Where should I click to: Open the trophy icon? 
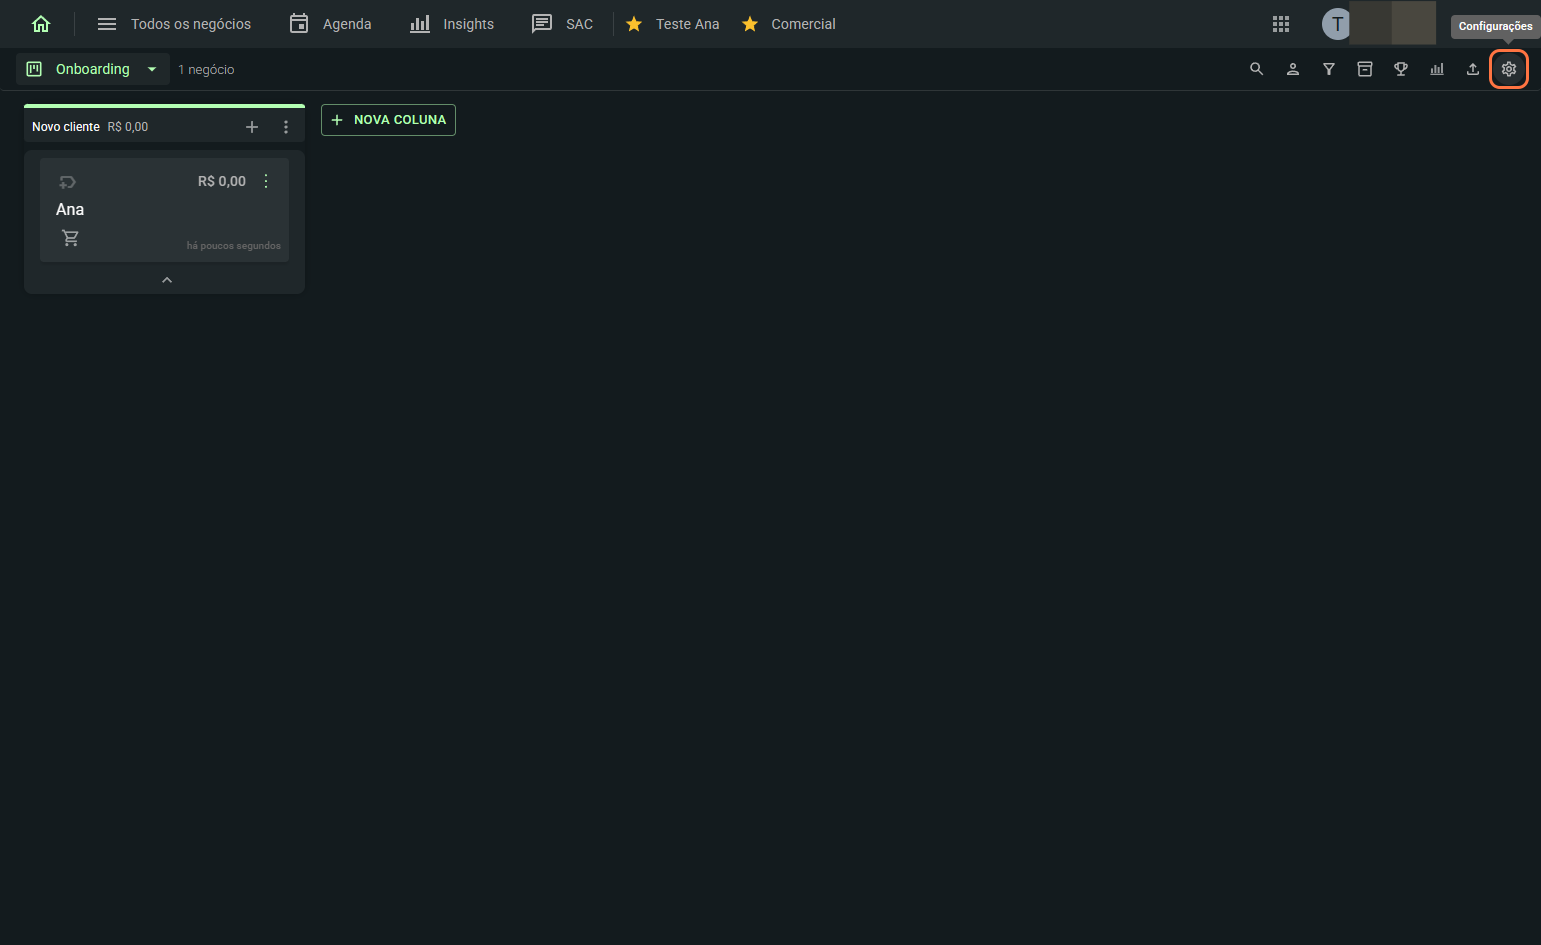(x=1401, y=69)
